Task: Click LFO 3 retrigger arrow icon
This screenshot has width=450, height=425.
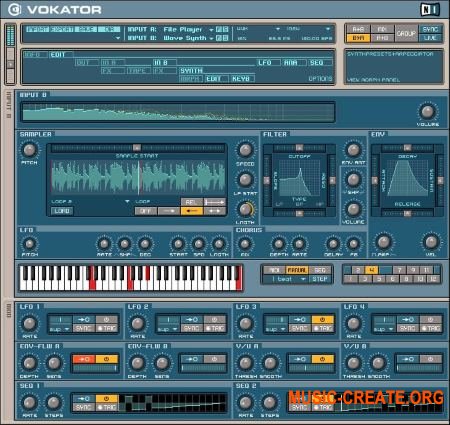Action: coord(300,319)
